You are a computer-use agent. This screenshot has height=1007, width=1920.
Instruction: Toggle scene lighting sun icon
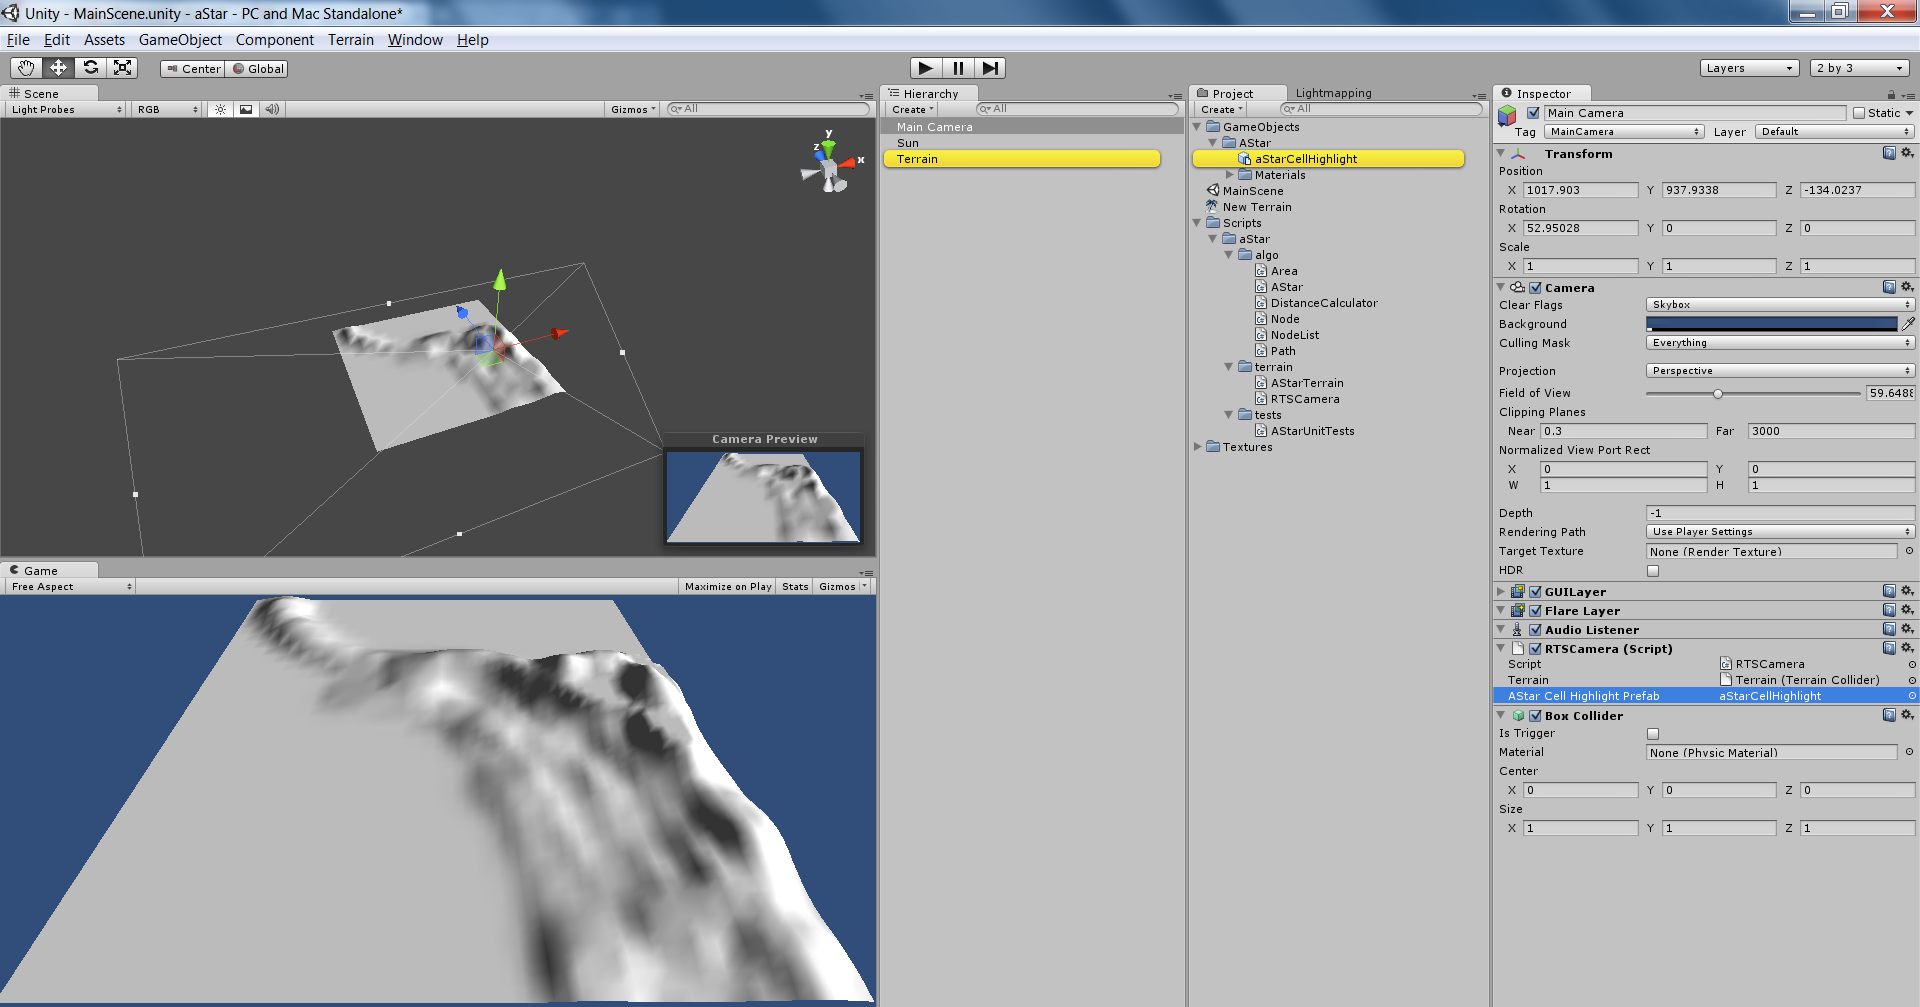coord(221,109)
